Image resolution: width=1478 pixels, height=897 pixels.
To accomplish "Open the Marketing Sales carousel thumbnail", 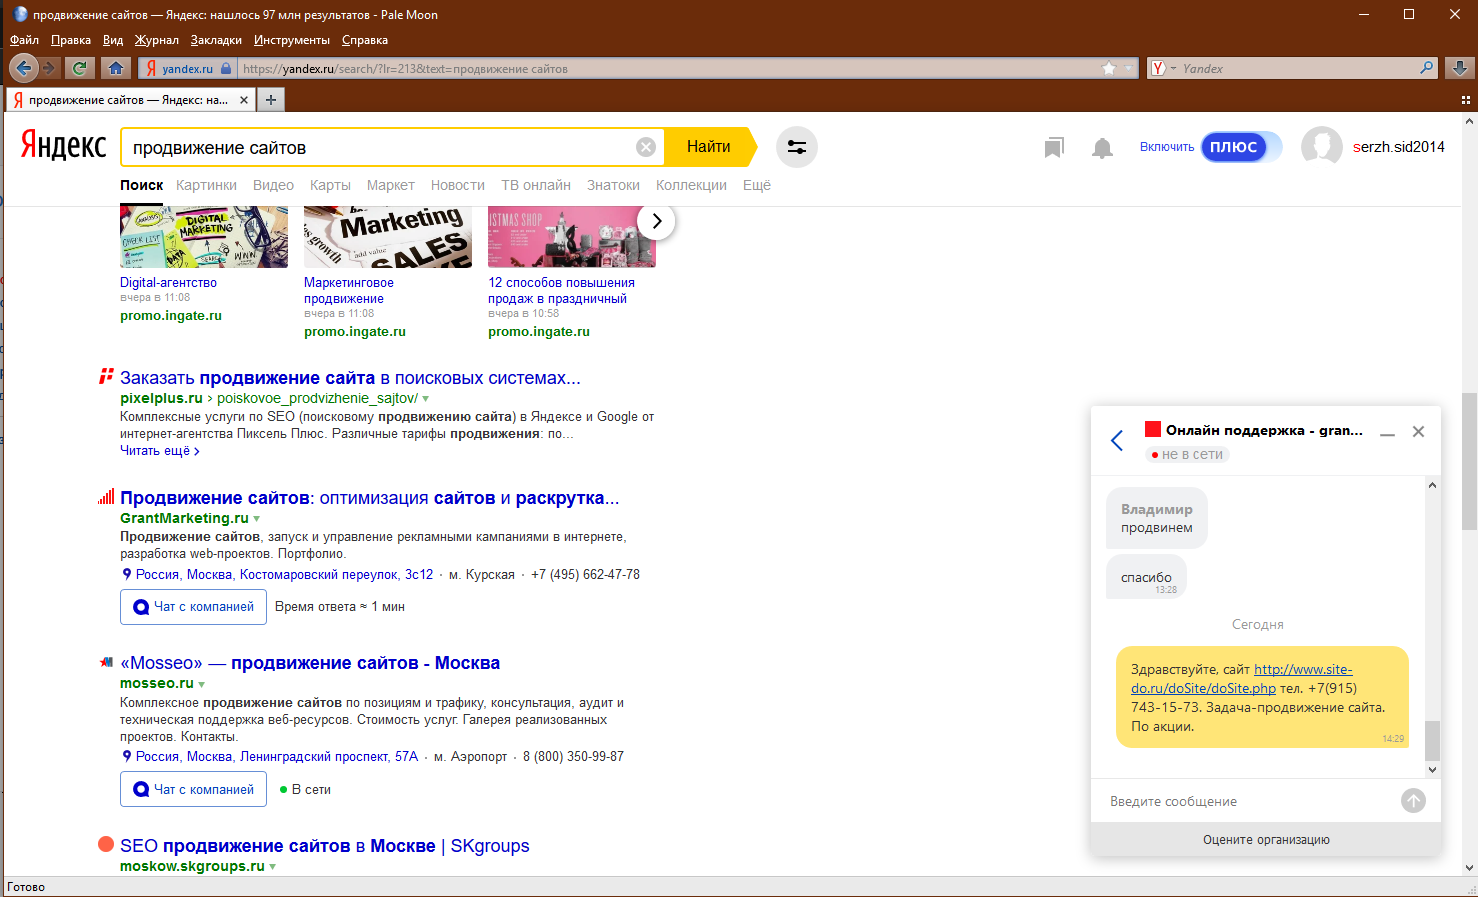I will tap(388, 237).
